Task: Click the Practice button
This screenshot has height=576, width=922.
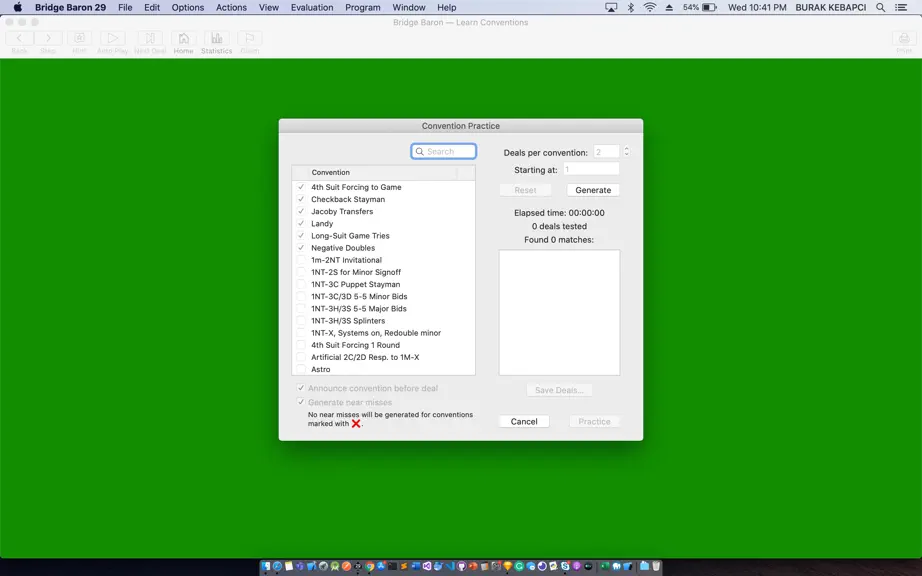Action: tap(594, 421)
